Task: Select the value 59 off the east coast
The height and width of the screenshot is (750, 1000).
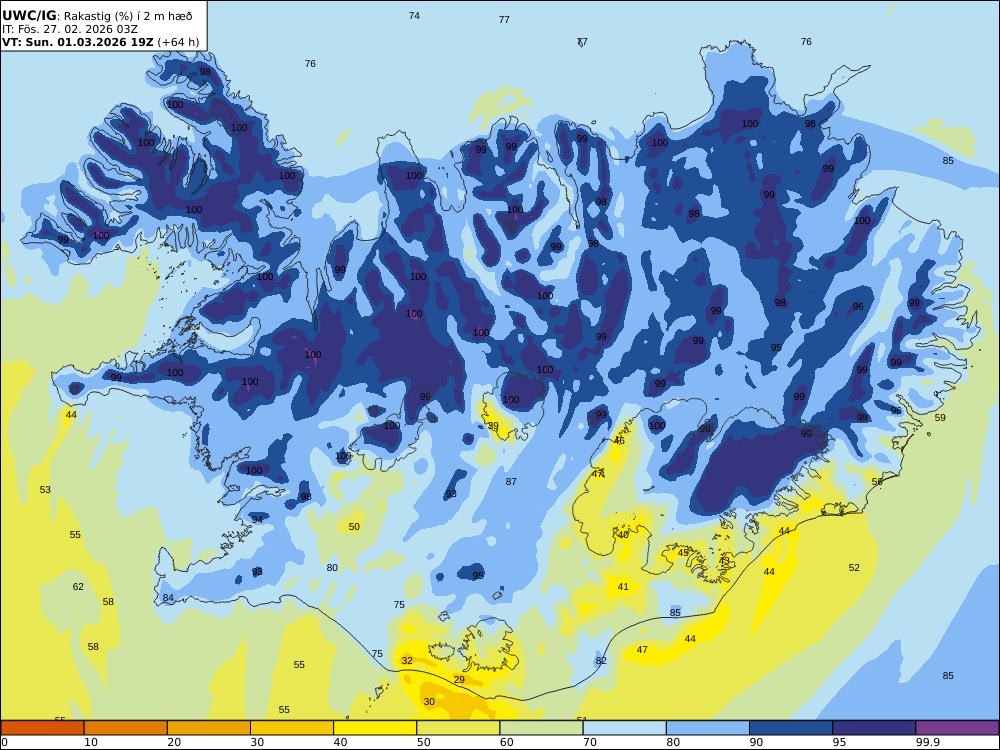Action: pyautogui.click(x=940, y=418)
